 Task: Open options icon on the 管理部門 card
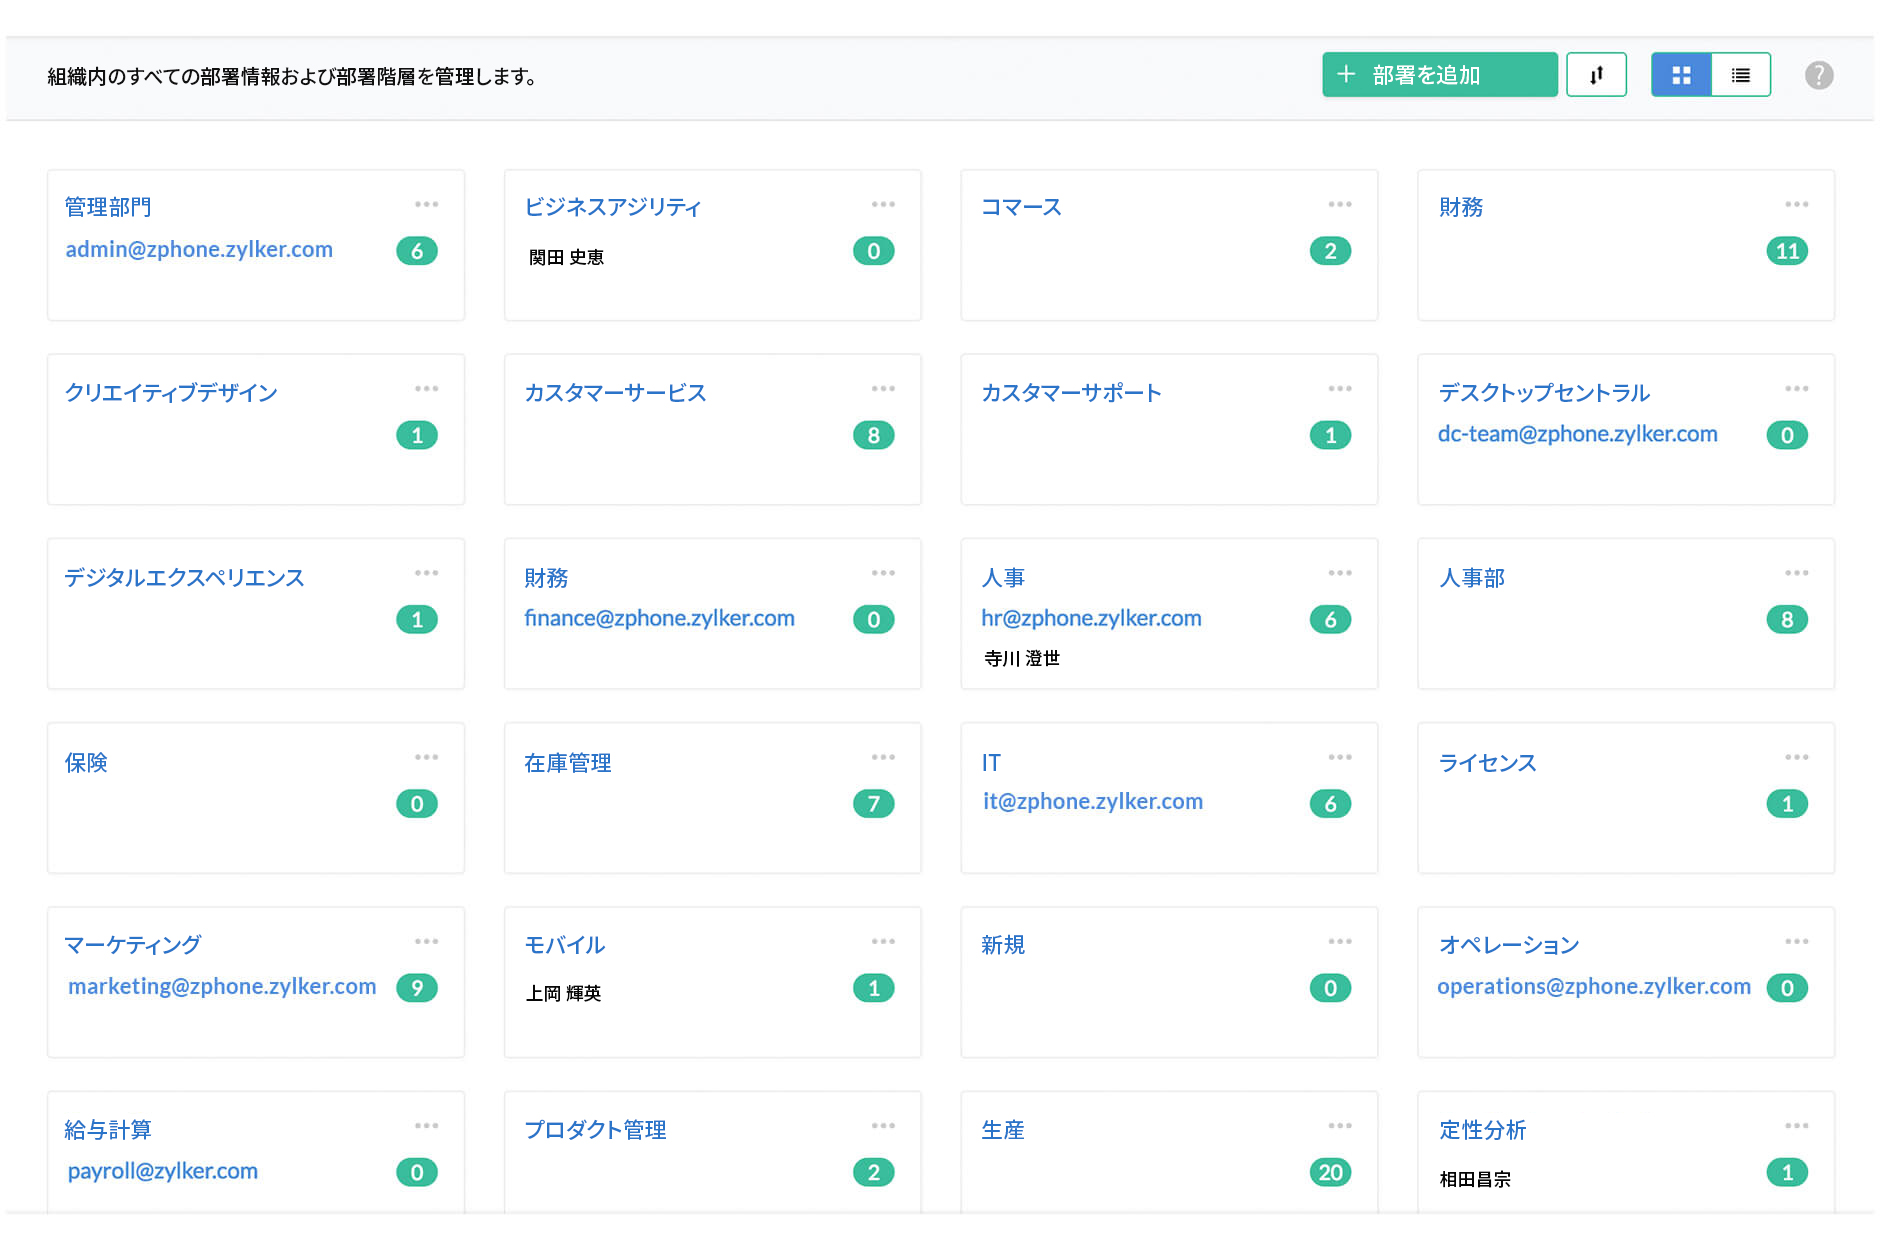coord(427,204)
